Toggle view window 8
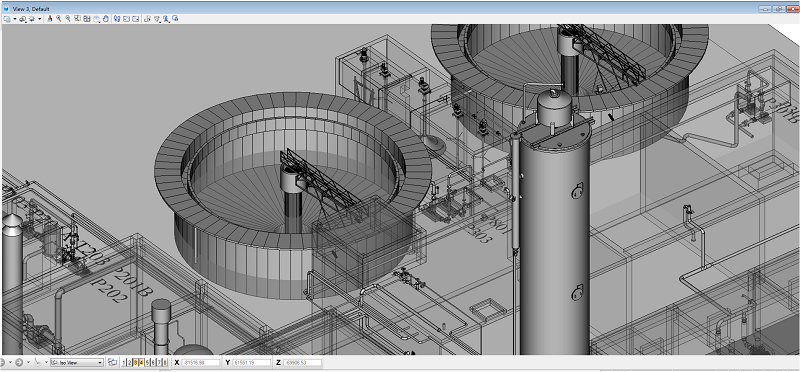This screenshot has height=372, width=800. (165, 362)
